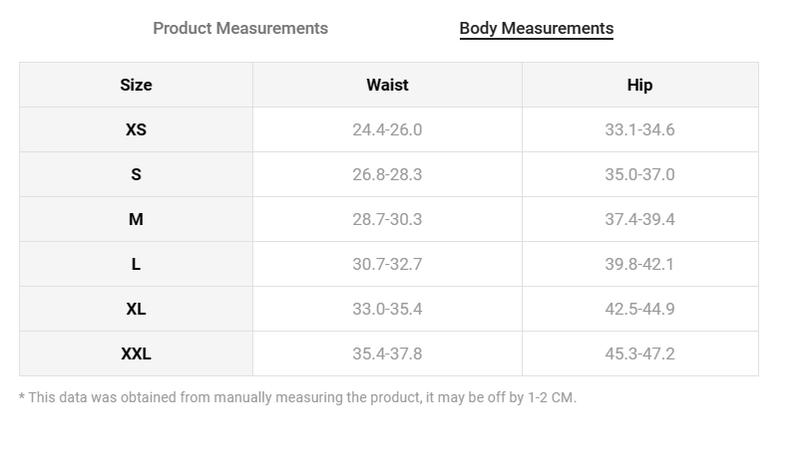Click the XS waist value 24.4-26.0
The height and width of the screenshot is (468, 800).
coord(387,130)
